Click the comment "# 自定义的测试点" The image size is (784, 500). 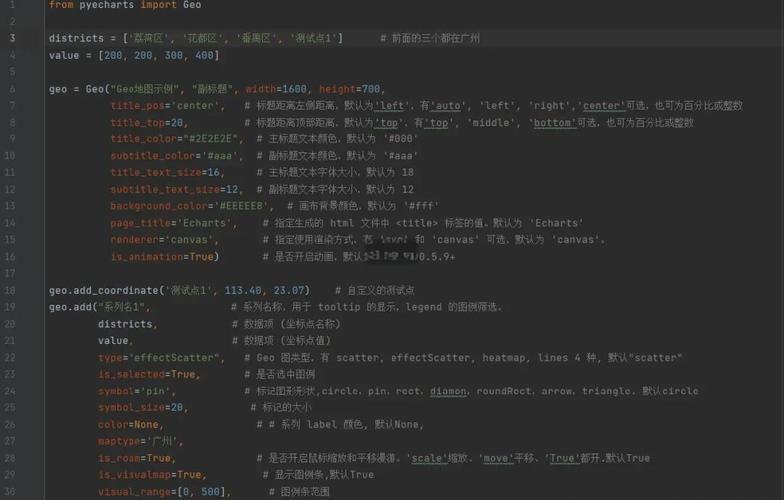374,290
